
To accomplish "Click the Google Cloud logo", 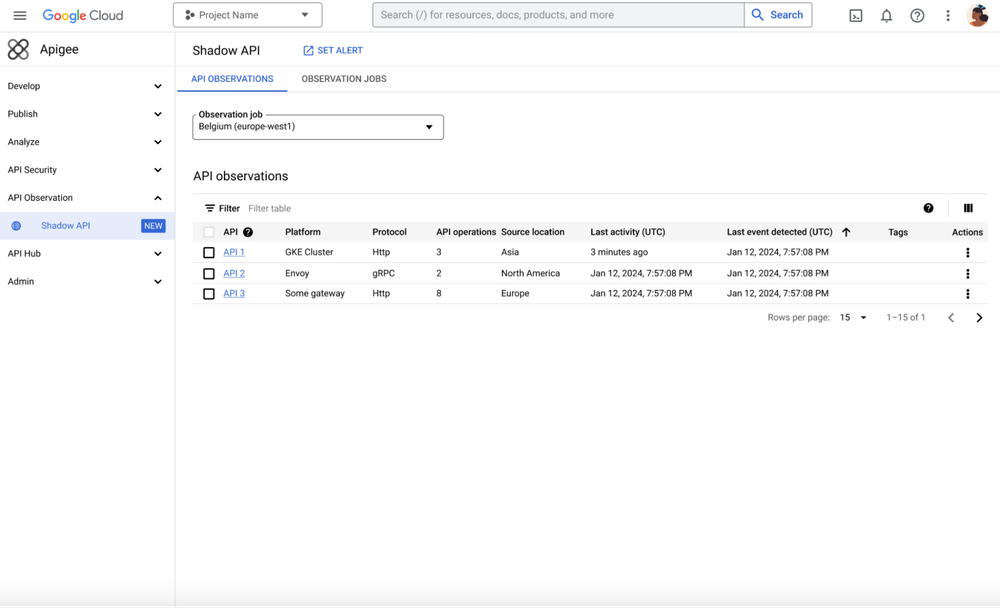I will pyautogui.click(x=83, y=15).
